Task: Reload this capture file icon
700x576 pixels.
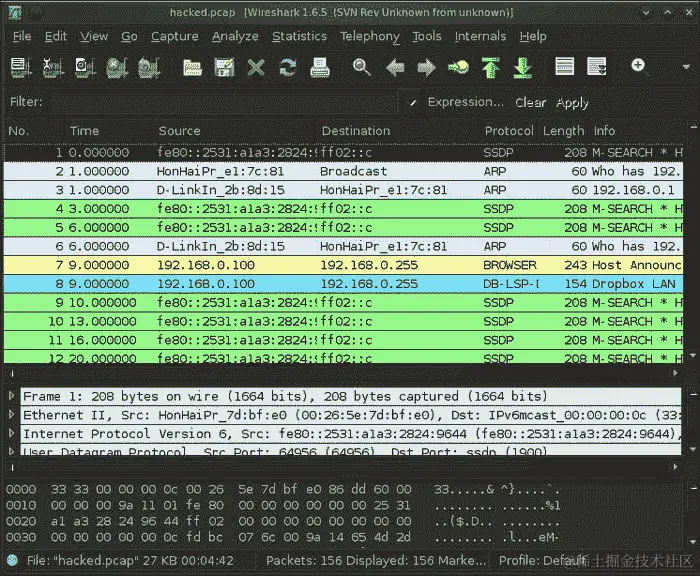Action: coord(288,67)
